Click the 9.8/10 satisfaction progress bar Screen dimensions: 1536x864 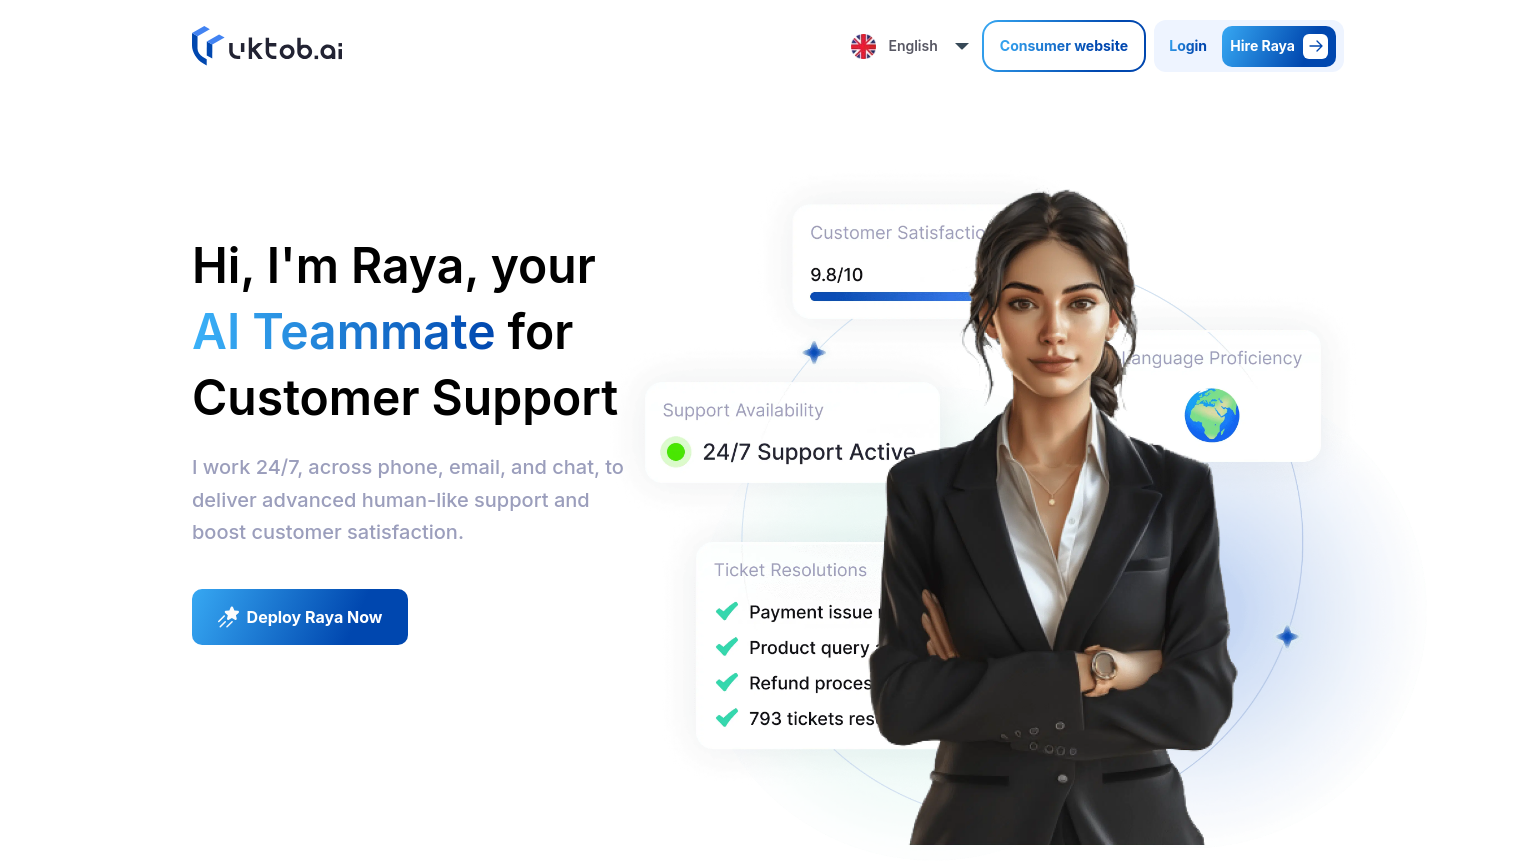891,296
